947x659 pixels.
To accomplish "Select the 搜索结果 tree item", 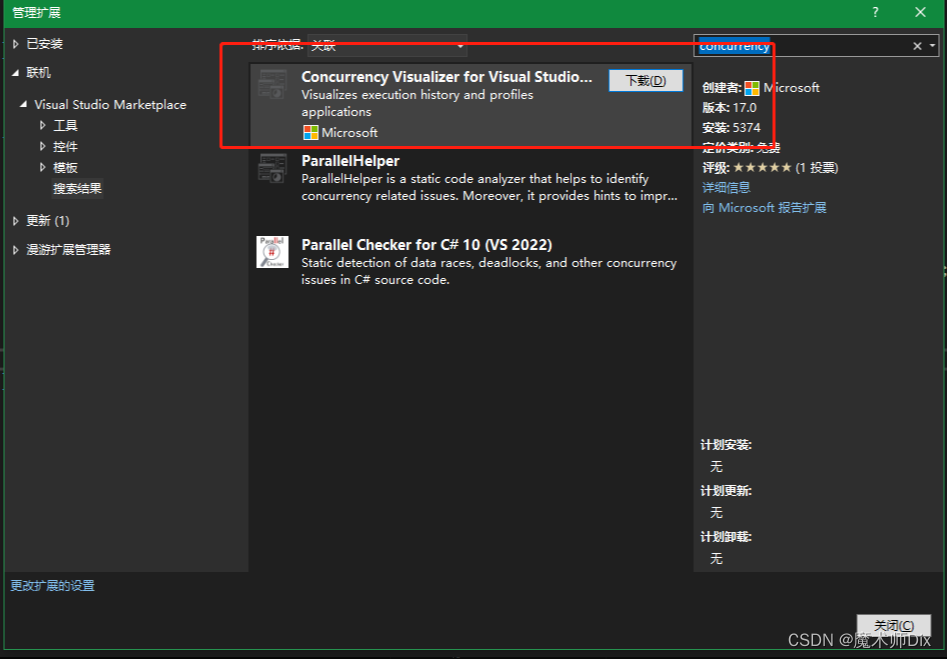I will (x=77, y=188).
